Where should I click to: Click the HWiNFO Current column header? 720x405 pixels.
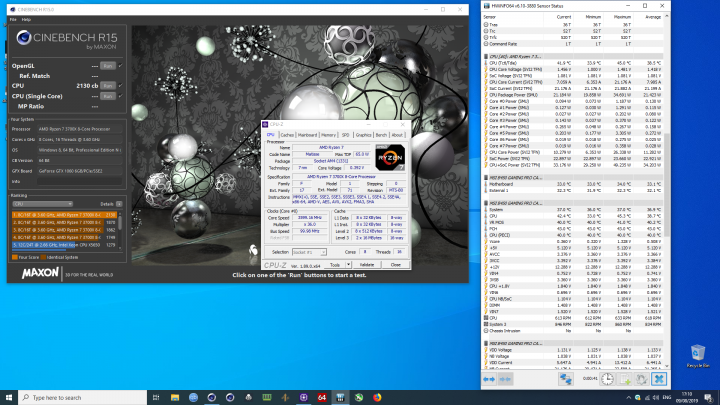coord(564,17)
